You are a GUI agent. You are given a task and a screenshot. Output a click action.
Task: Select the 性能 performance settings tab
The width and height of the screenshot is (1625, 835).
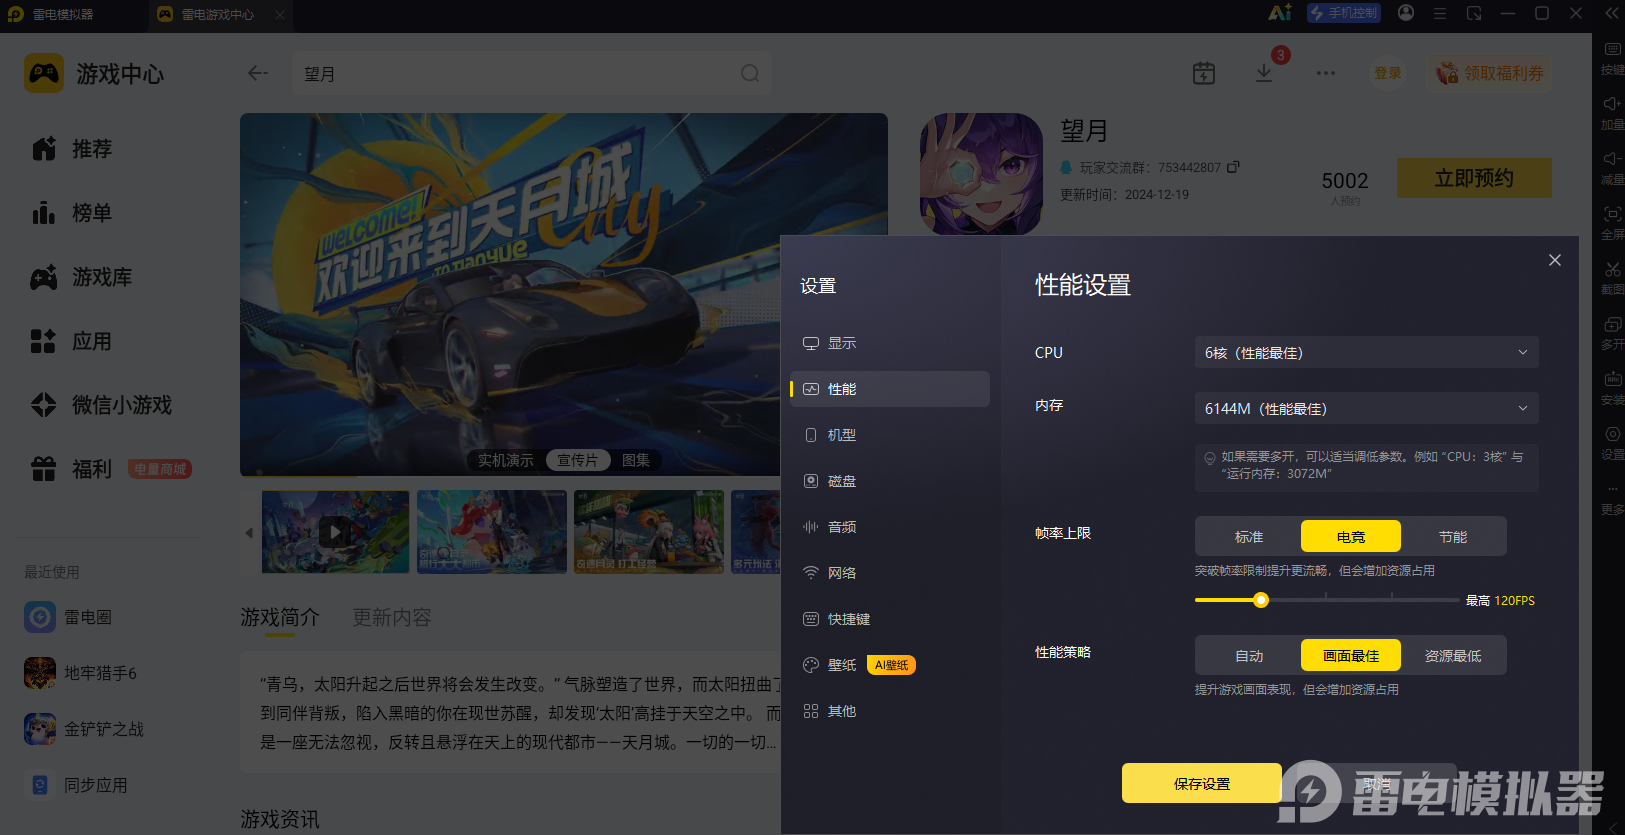click(890, 389)
